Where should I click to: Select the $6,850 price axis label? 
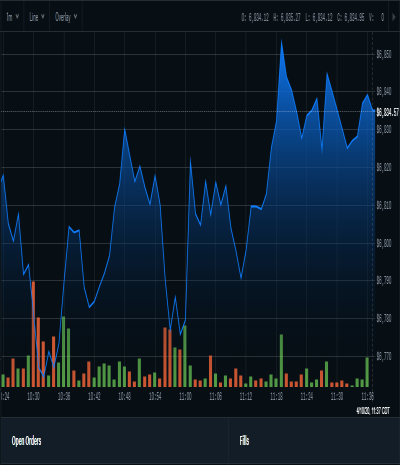pos(384,54)
